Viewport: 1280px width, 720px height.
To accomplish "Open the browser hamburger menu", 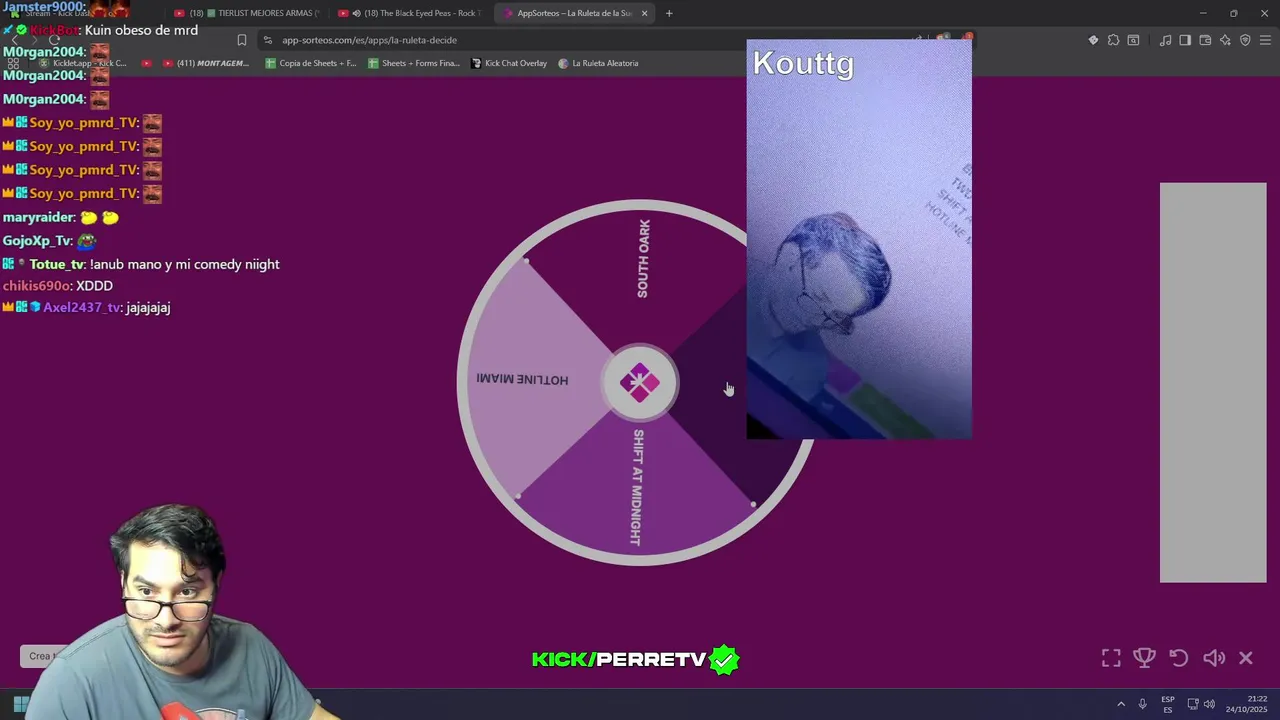I will [1265, 40].
